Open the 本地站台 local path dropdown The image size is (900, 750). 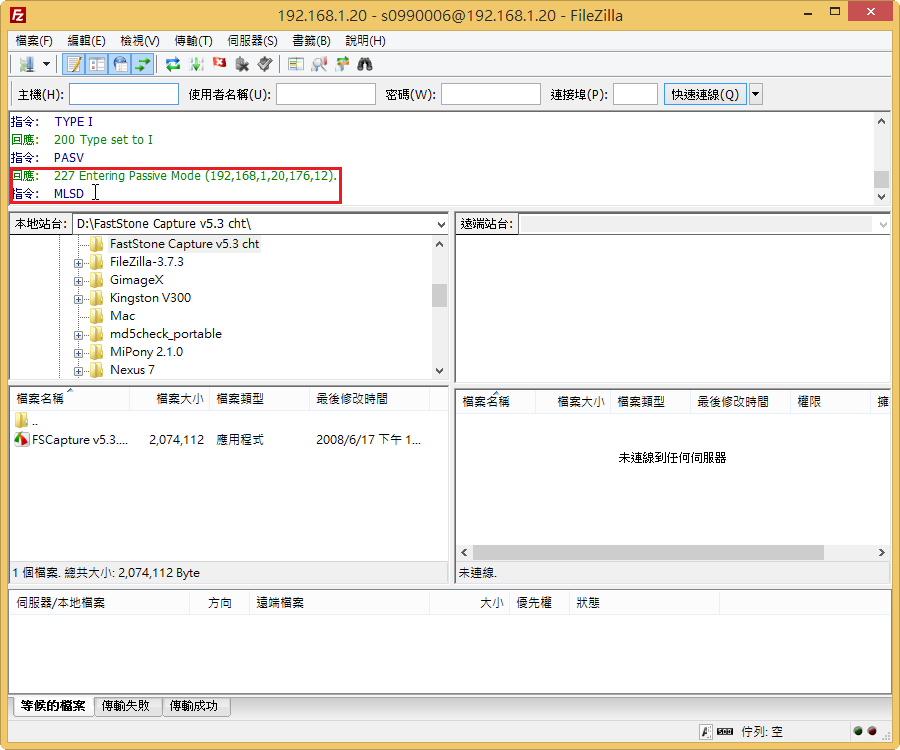441,224
